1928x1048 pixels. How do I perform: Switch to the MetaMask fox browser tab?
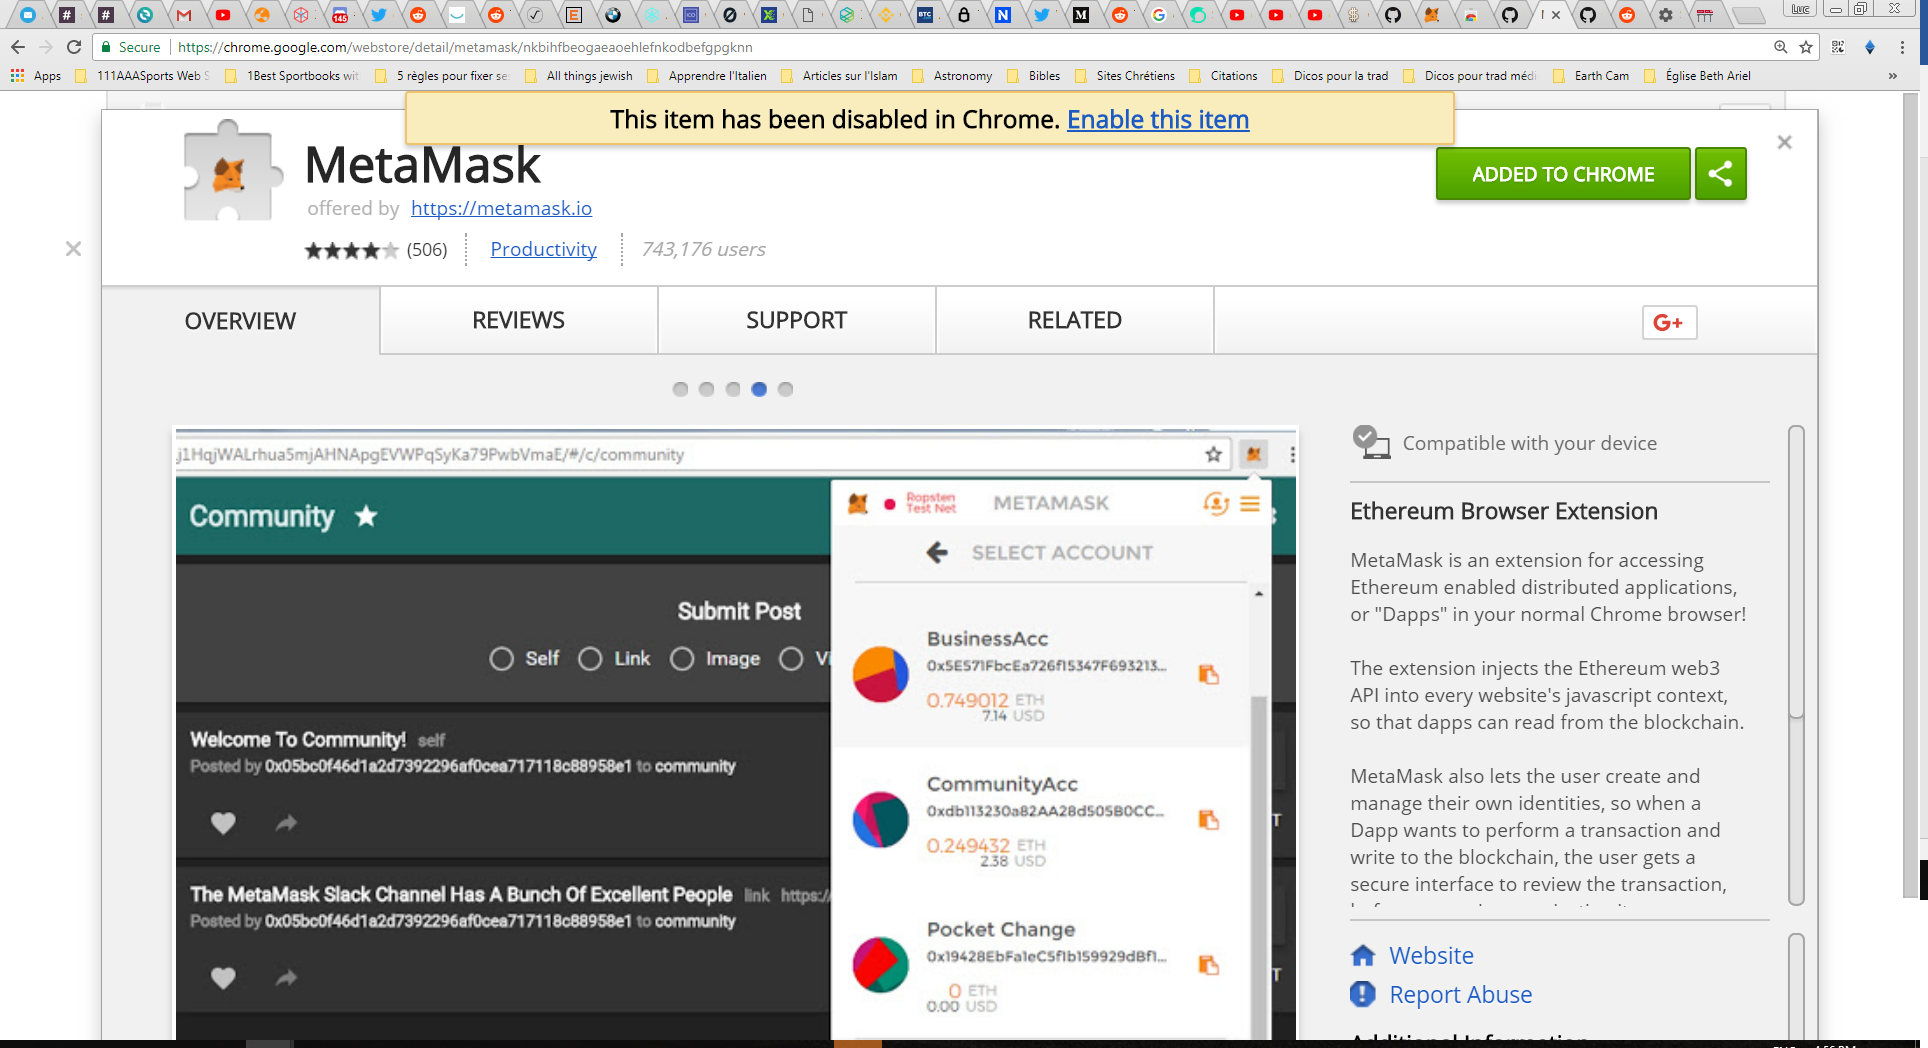coord(1432,14)
